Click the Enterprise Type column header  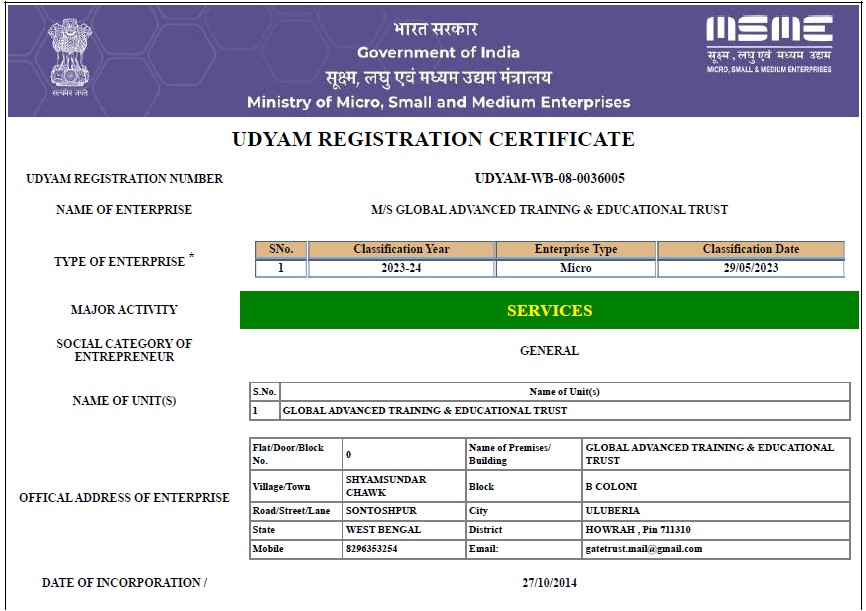pyautogui.click(x=575, y=249)
